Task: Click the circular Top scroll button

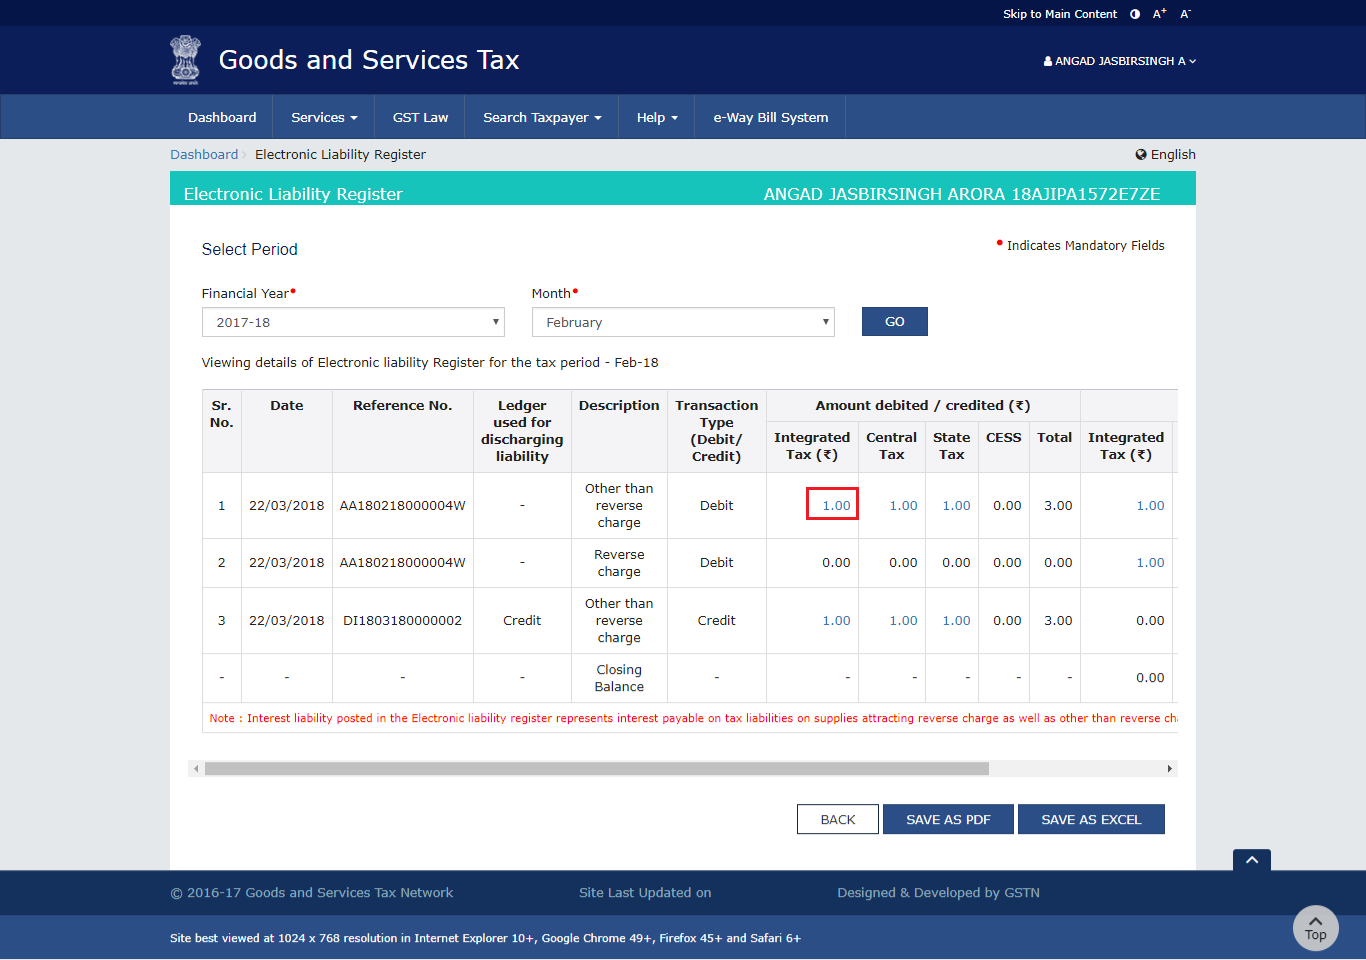Action: [x=1315, y=928]
